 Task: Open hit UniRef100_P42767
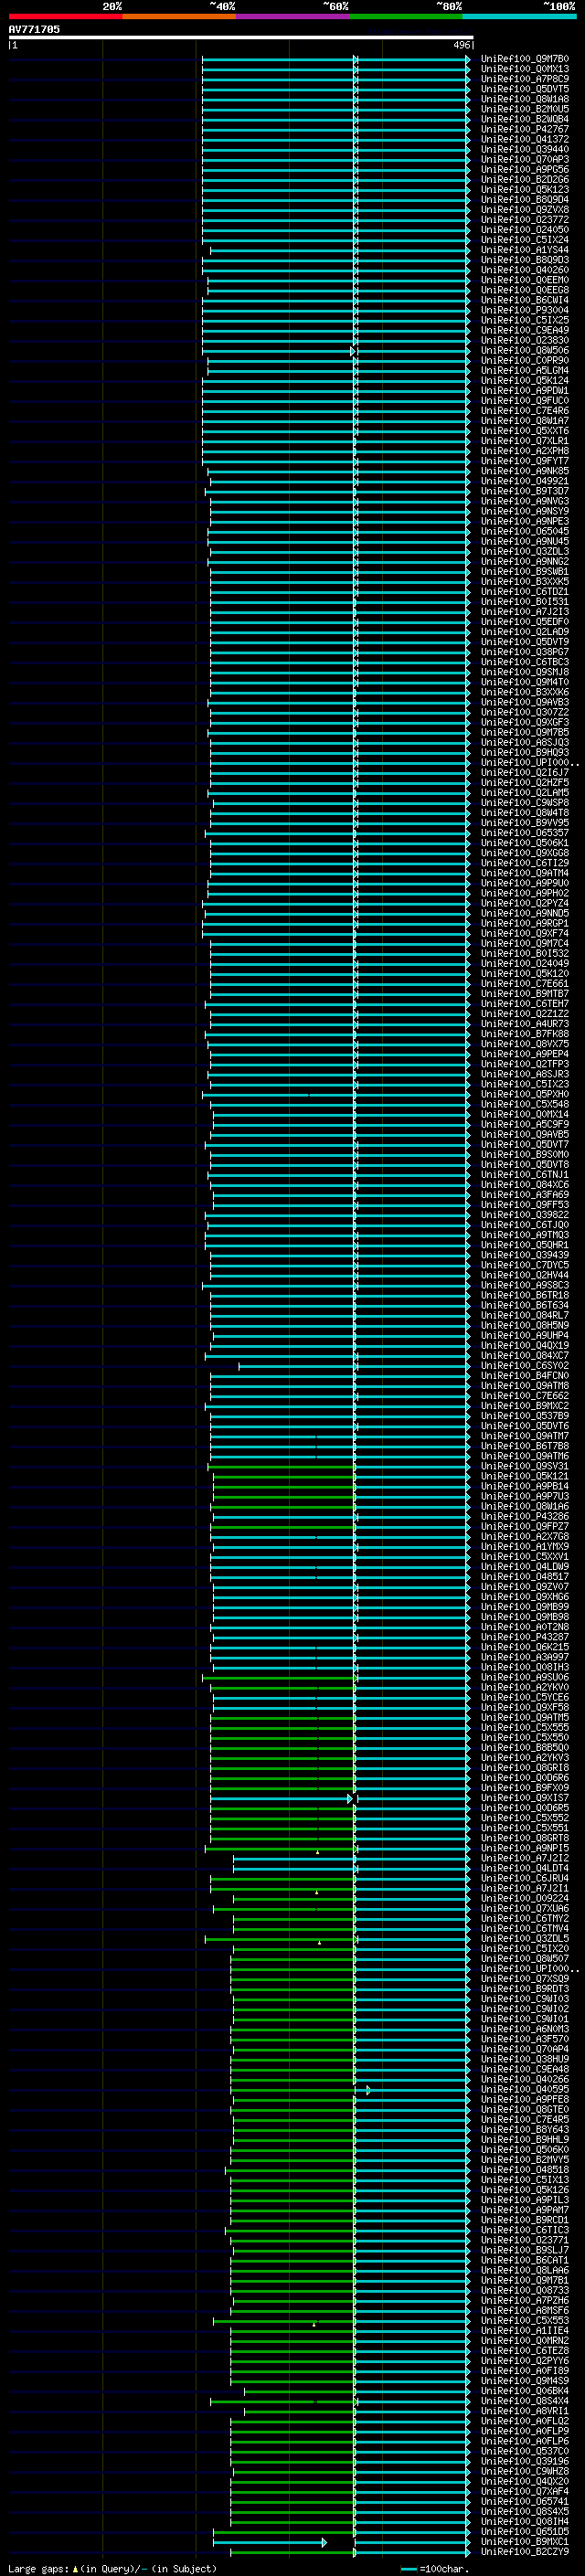(x=525, y=129)
